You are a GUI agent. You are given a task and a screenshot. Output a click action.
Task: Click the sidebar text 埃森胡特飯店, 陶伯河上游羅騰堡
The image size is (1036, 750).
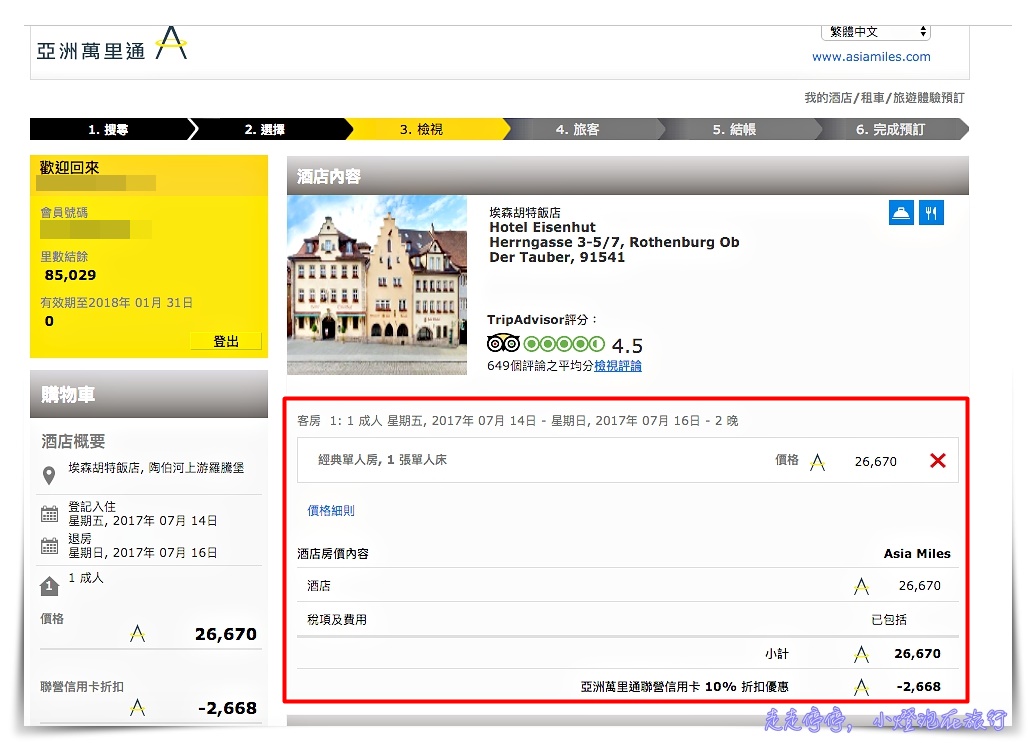pos(156,468)
